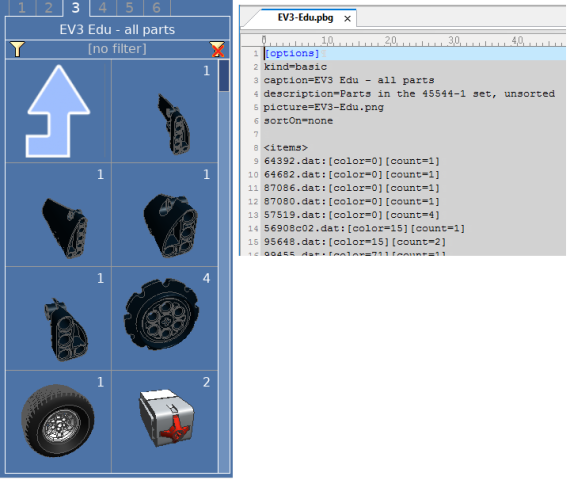The height and width of the screenshot is (480, 570).
Task: Click the 87080.dat entry line
Action: click(x=352, y=201)
